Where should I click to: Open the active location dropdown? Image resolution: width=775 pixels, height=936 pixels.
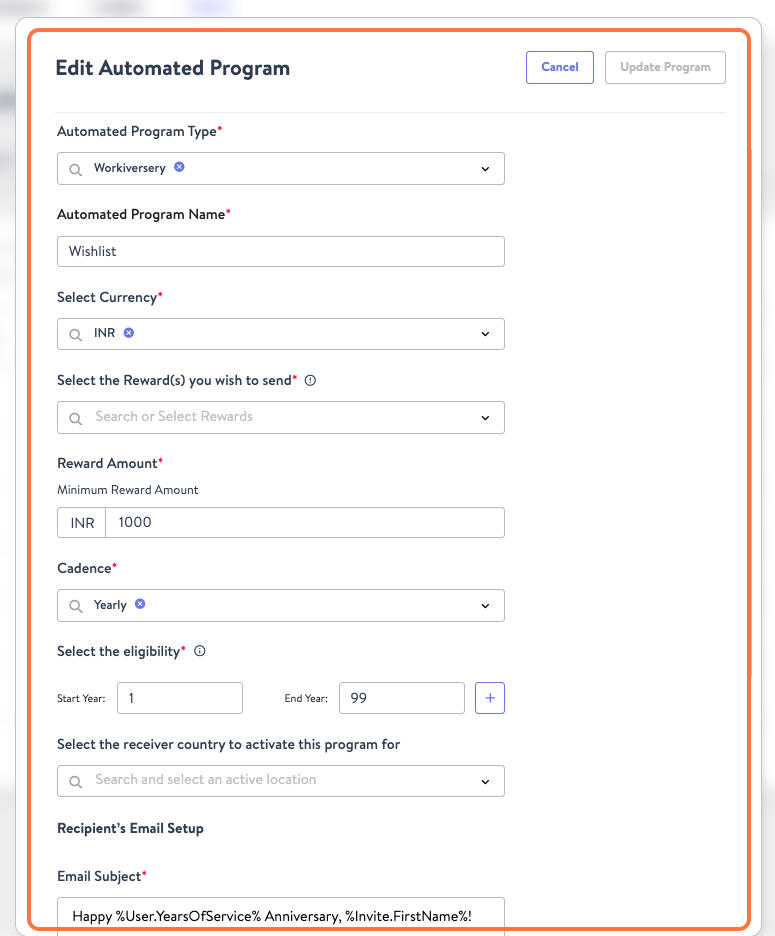coord(485,781)
